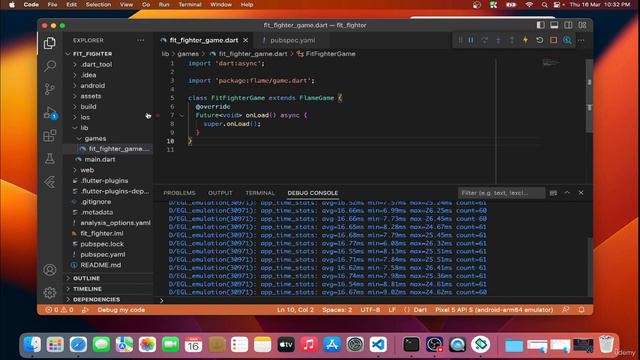
Task: Click Ln 10, Col 2 status item
Action: 296,310
